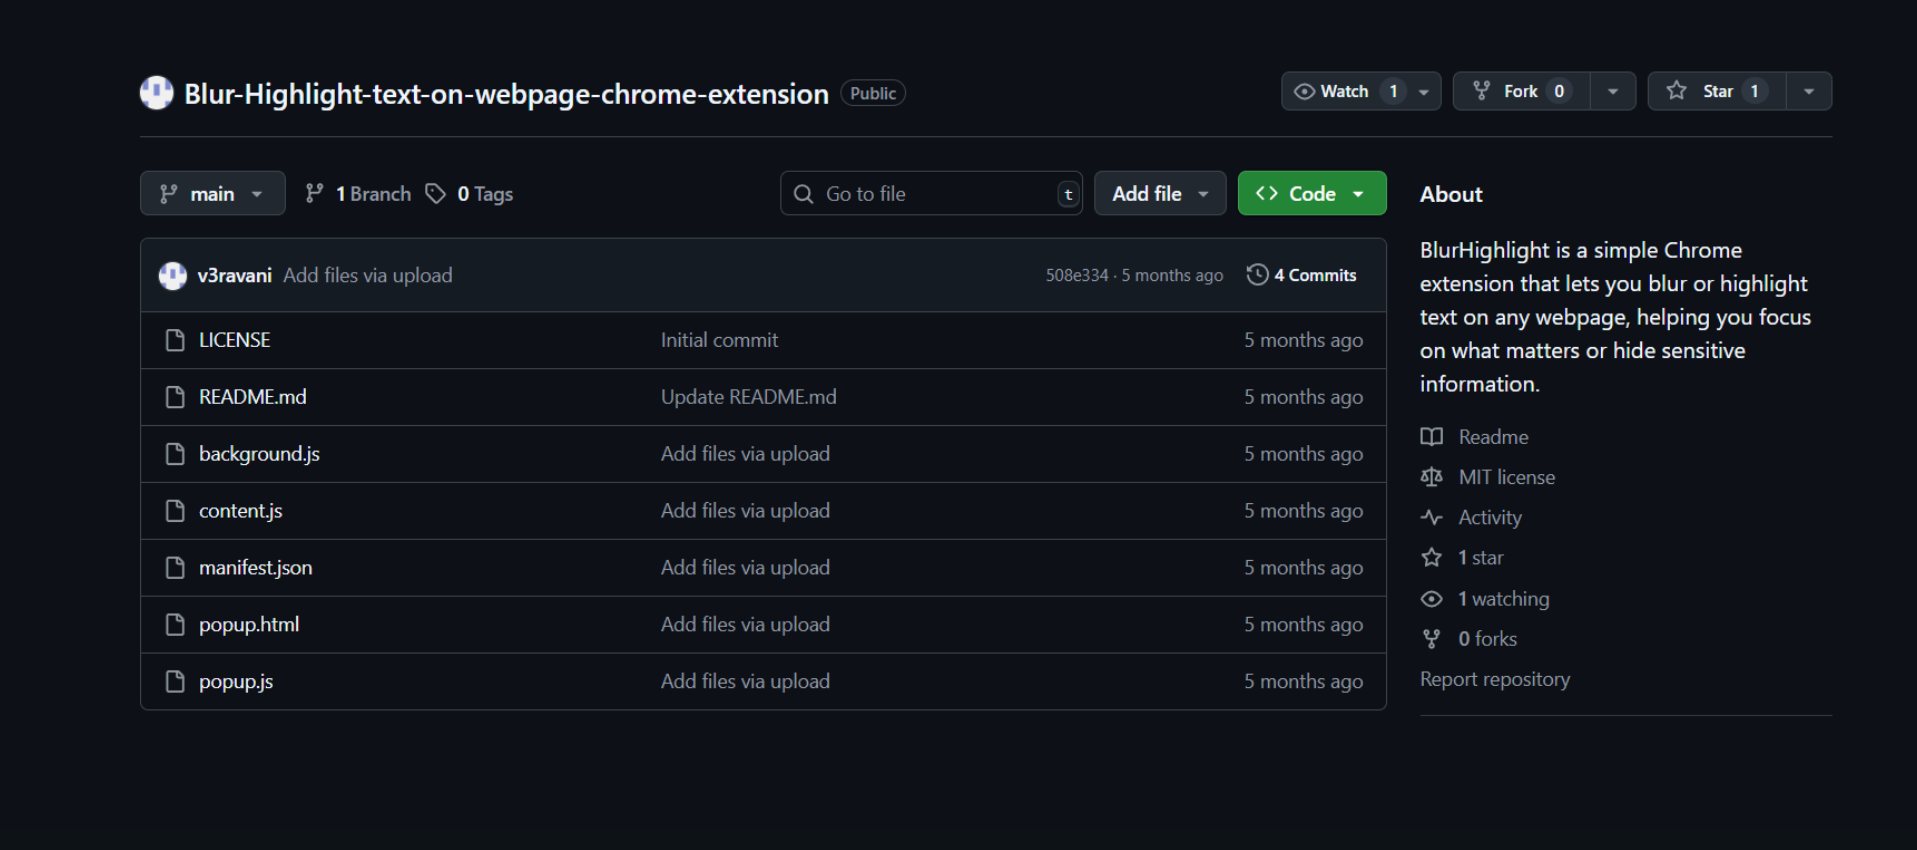Open the main branch selector dropdown
1917x850 pixels.
pos(212,194)
